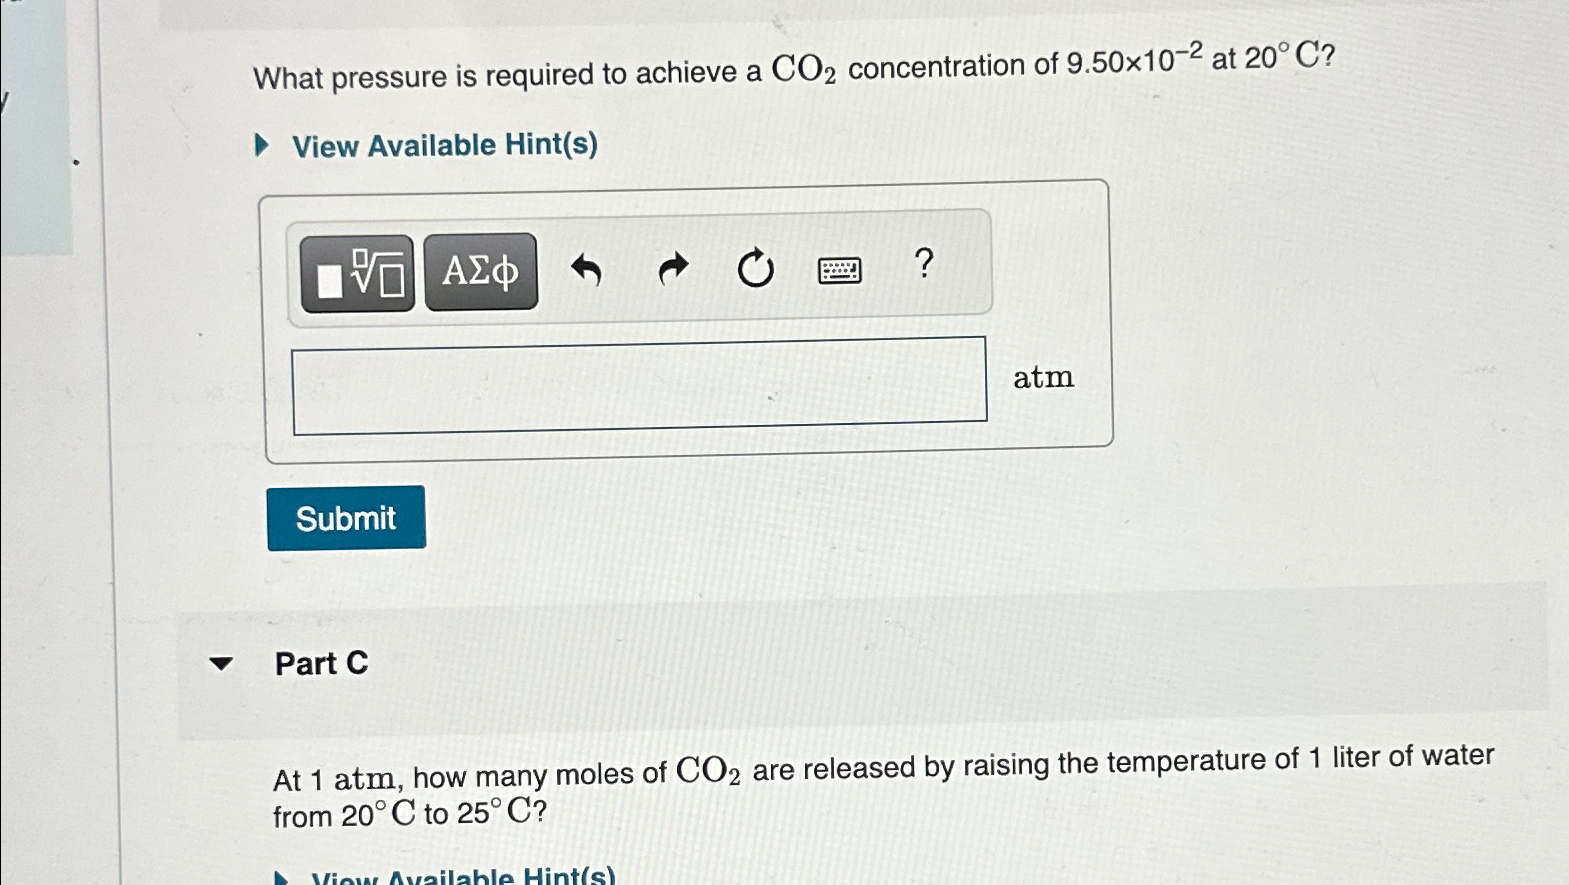Viewport: 1569px width, 885px height.
Task: Redo the equation edit
Action: pos(672,268)
